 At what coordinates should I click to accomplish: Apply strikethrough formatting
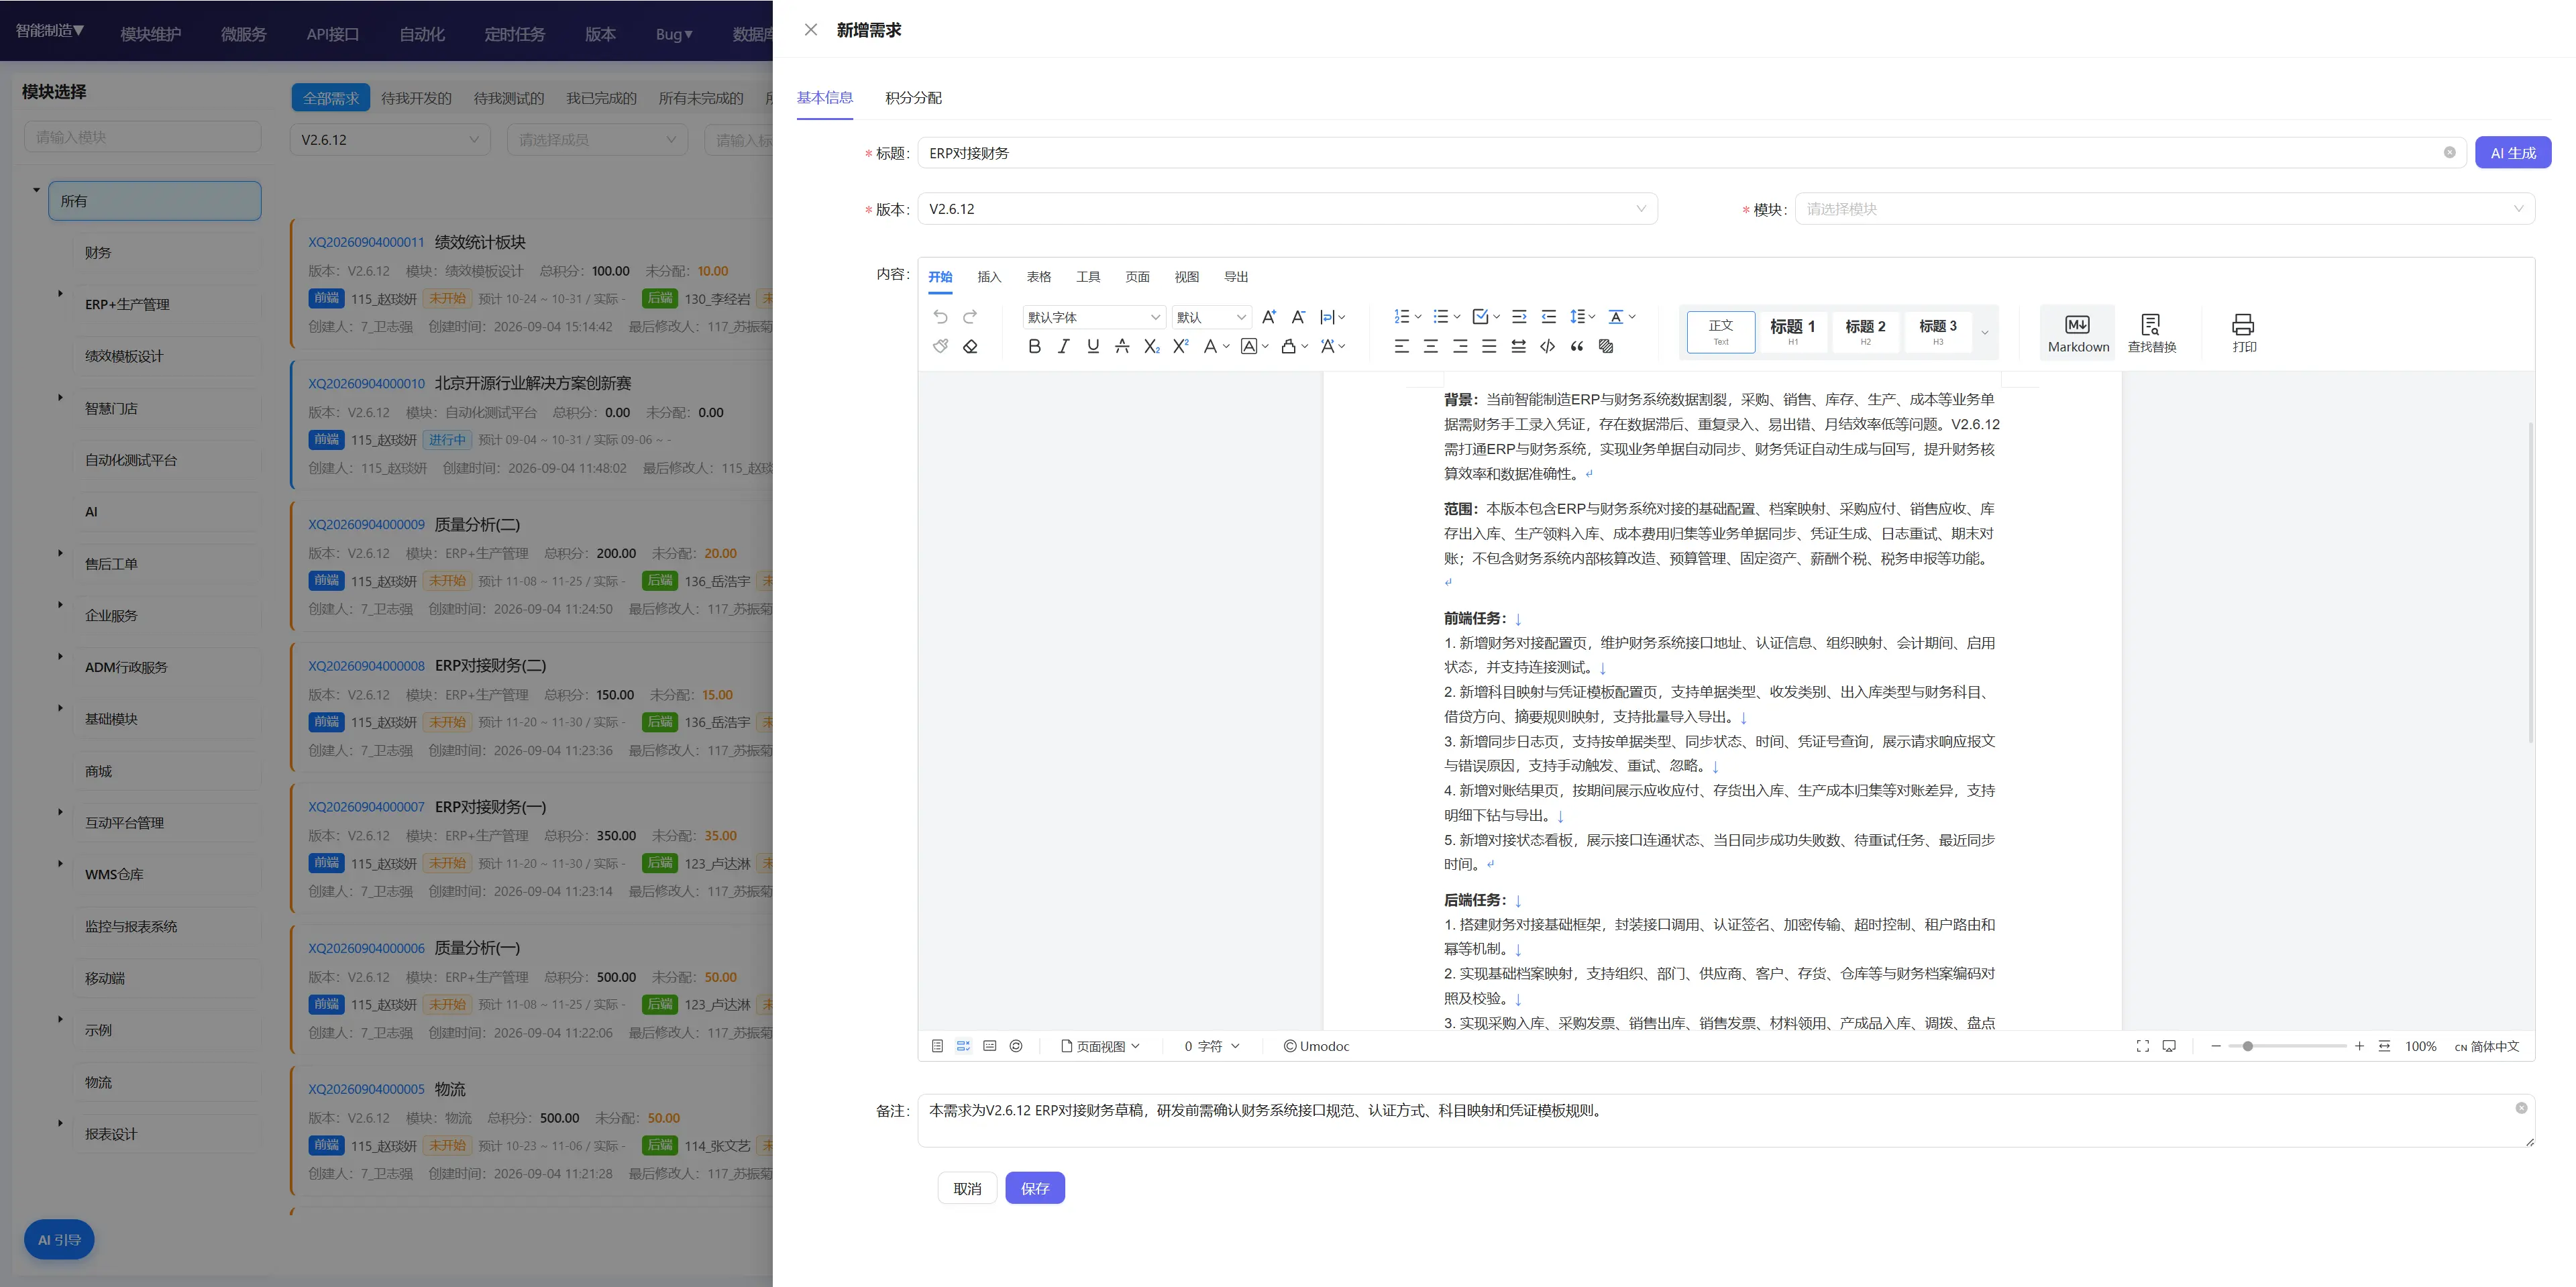coord(1122,346)
